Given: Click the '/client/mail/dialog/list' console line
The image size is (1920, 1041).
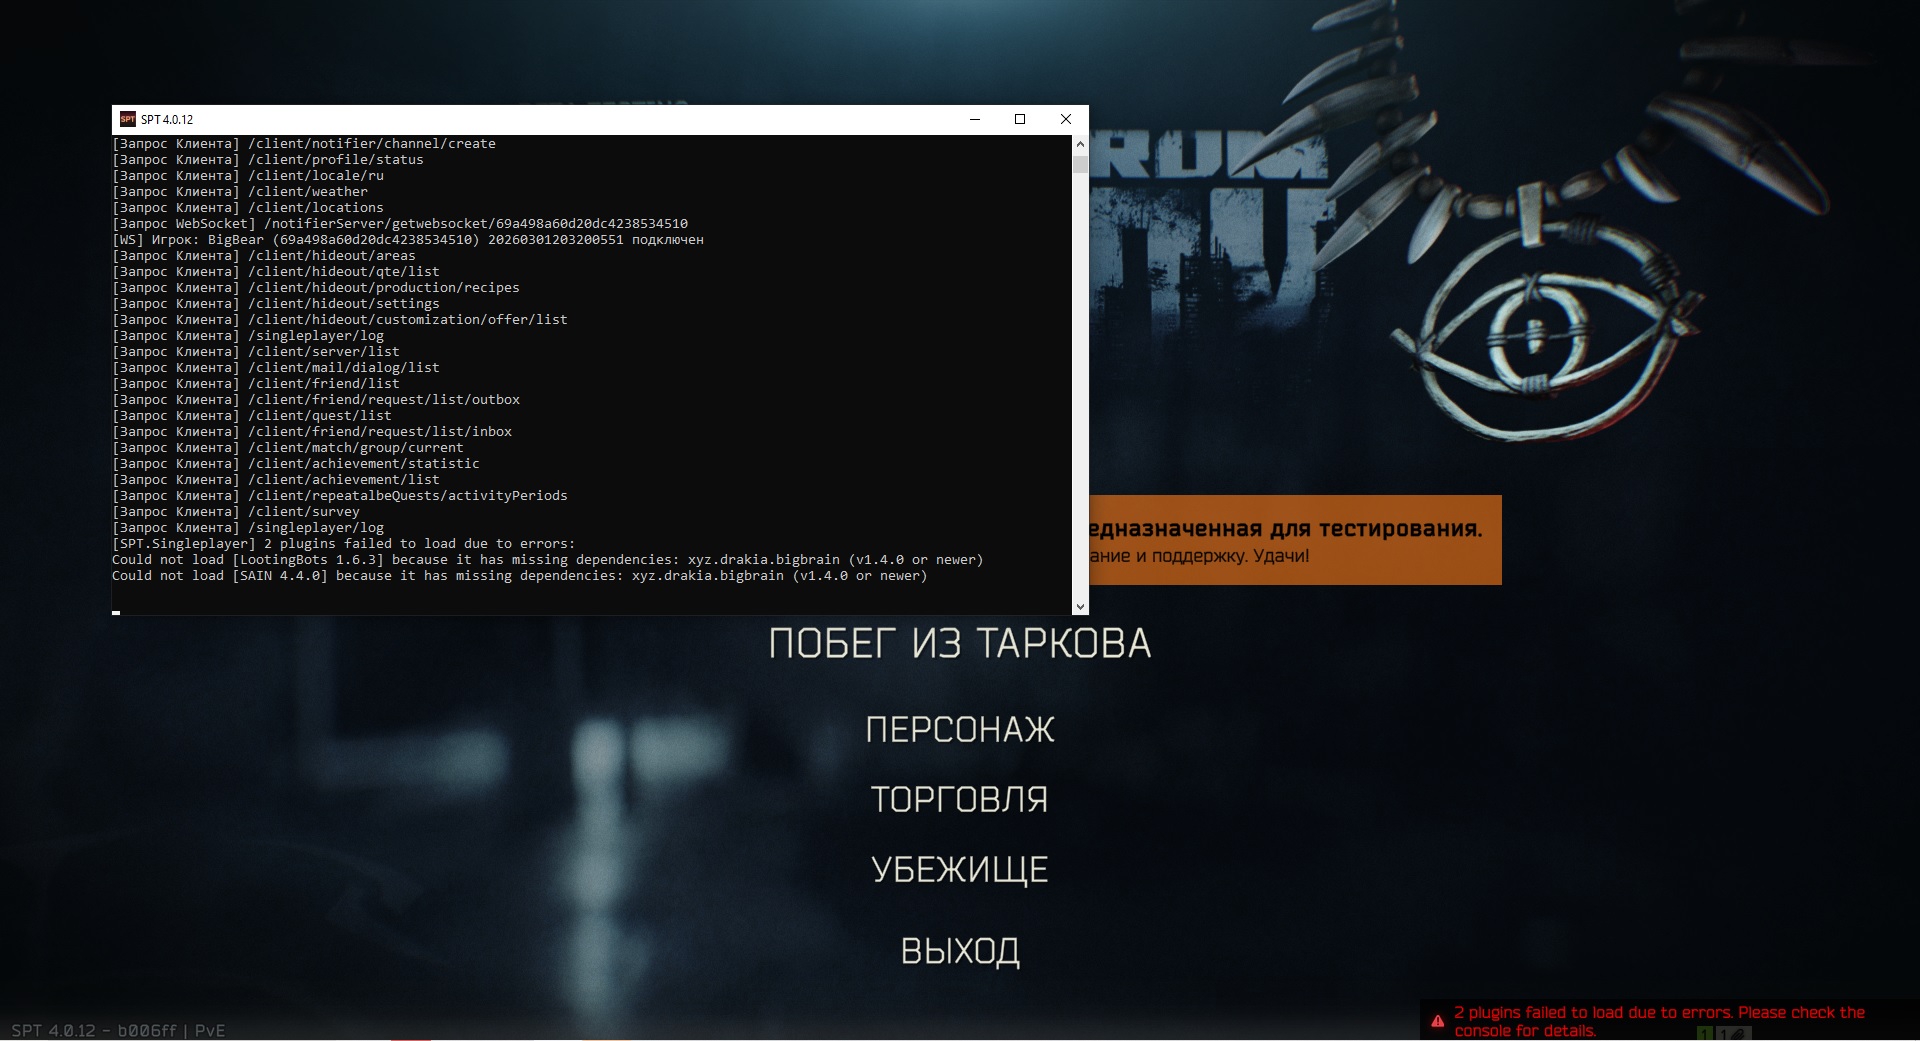Looking at the screenshot, I should [276, 368].
